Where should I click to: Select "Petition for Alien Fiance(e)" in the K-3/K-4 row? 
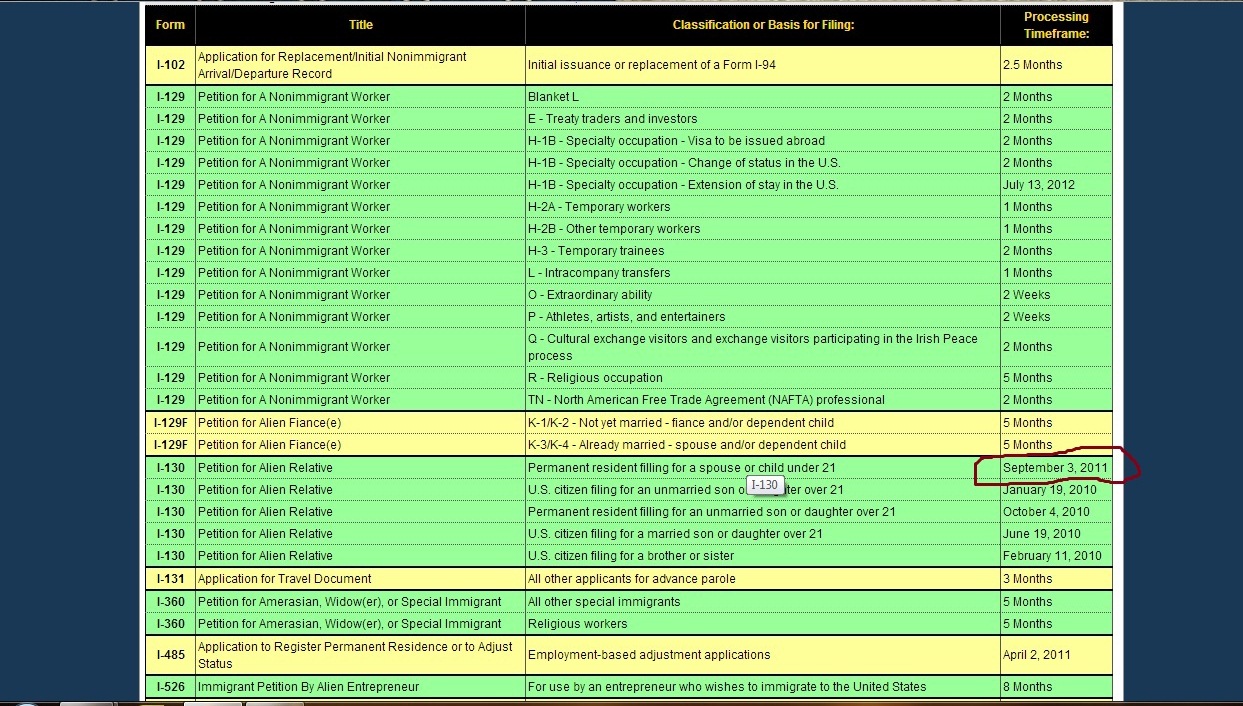tap(270, 445)
